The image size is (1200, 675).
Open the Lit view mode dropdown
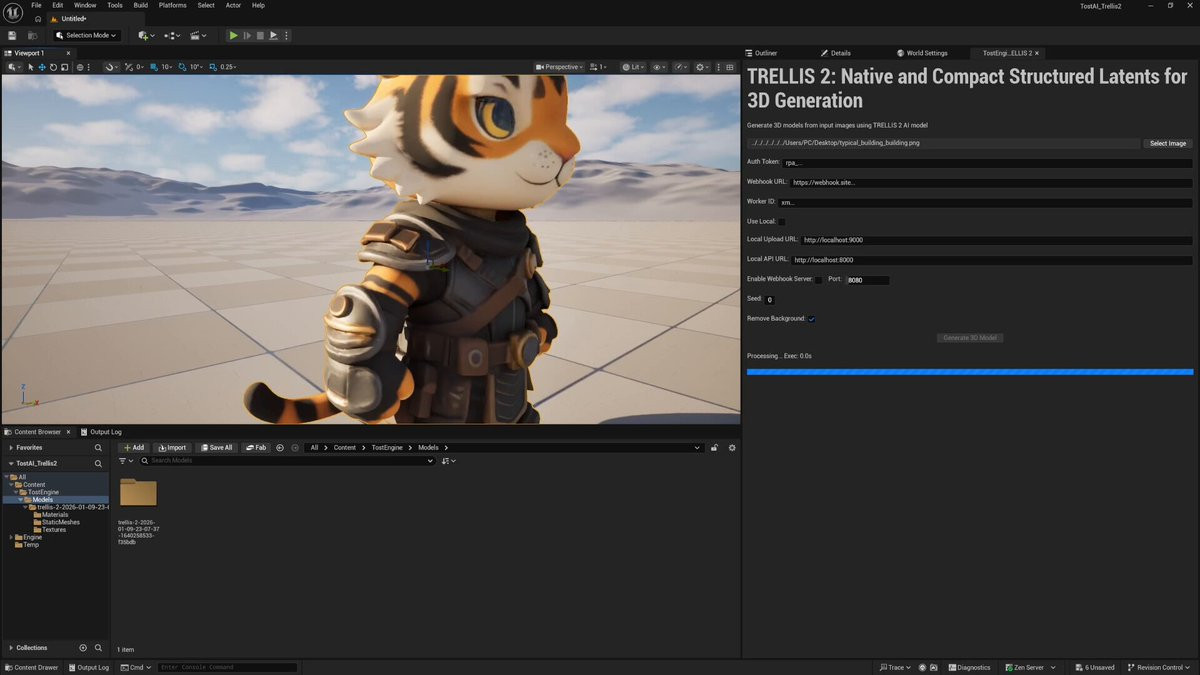point(633,67)
